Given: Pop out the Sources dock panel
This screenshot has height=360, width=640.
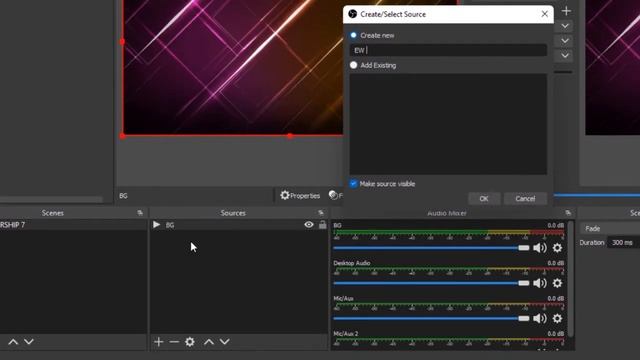Looking at the screenshot, I should [321, 213].
